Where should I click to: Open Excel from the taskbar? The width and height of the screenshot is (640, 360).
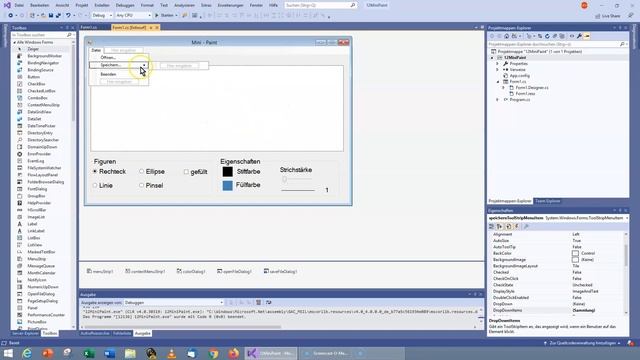pos(89,353)
